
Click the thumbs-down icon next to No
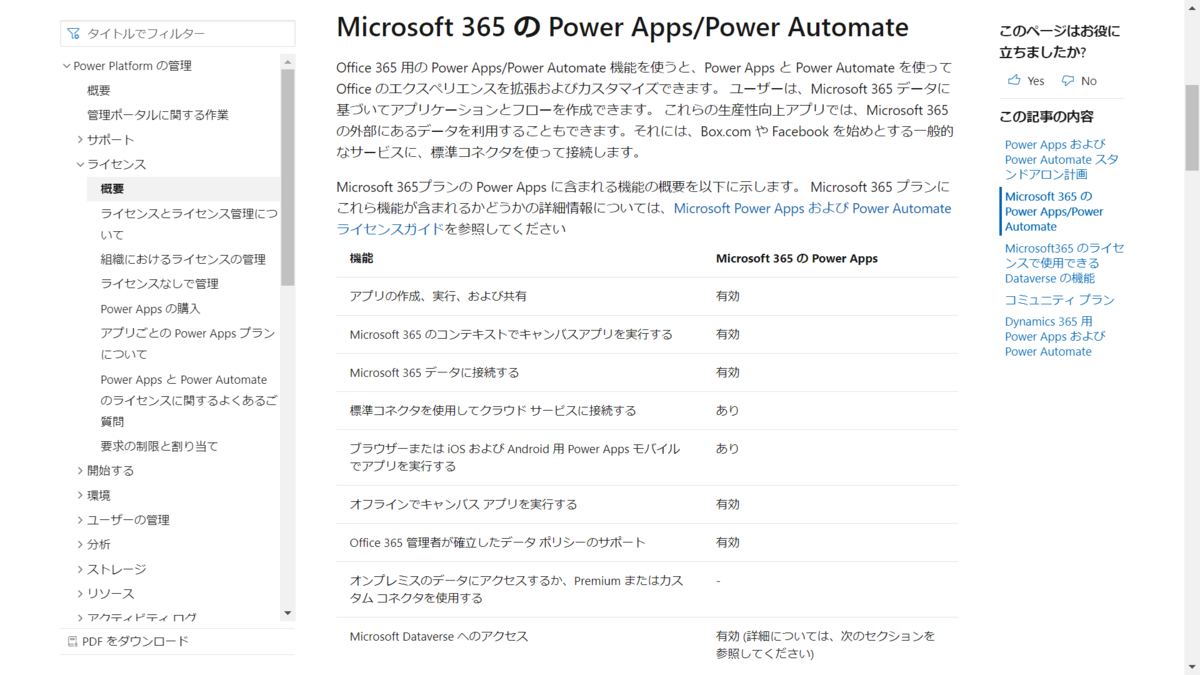(x=1068, y=80)
